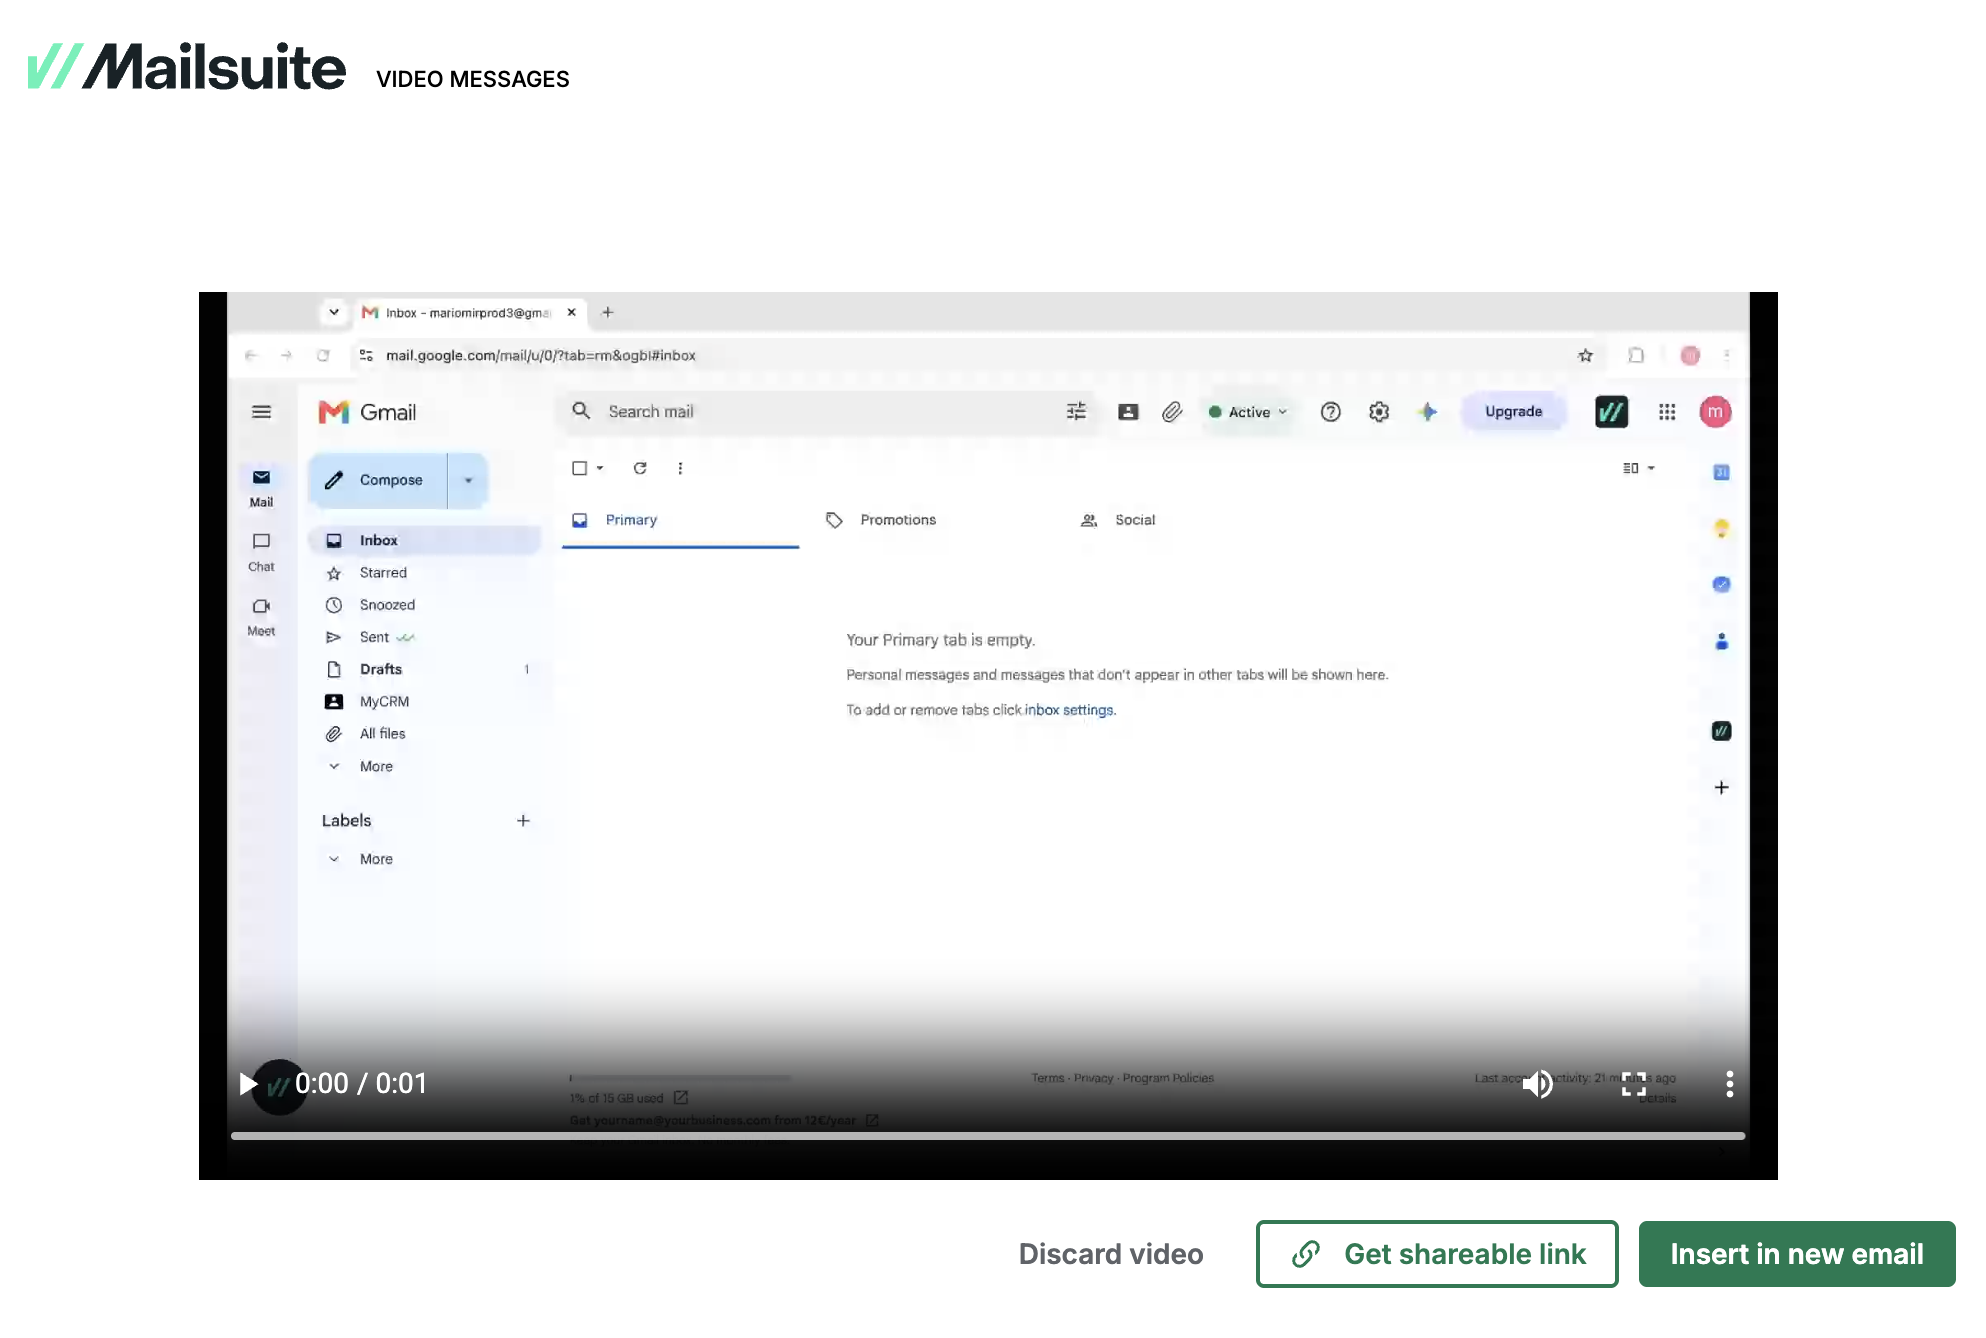
Task: Play the recorded video message
Action: 248,1084
